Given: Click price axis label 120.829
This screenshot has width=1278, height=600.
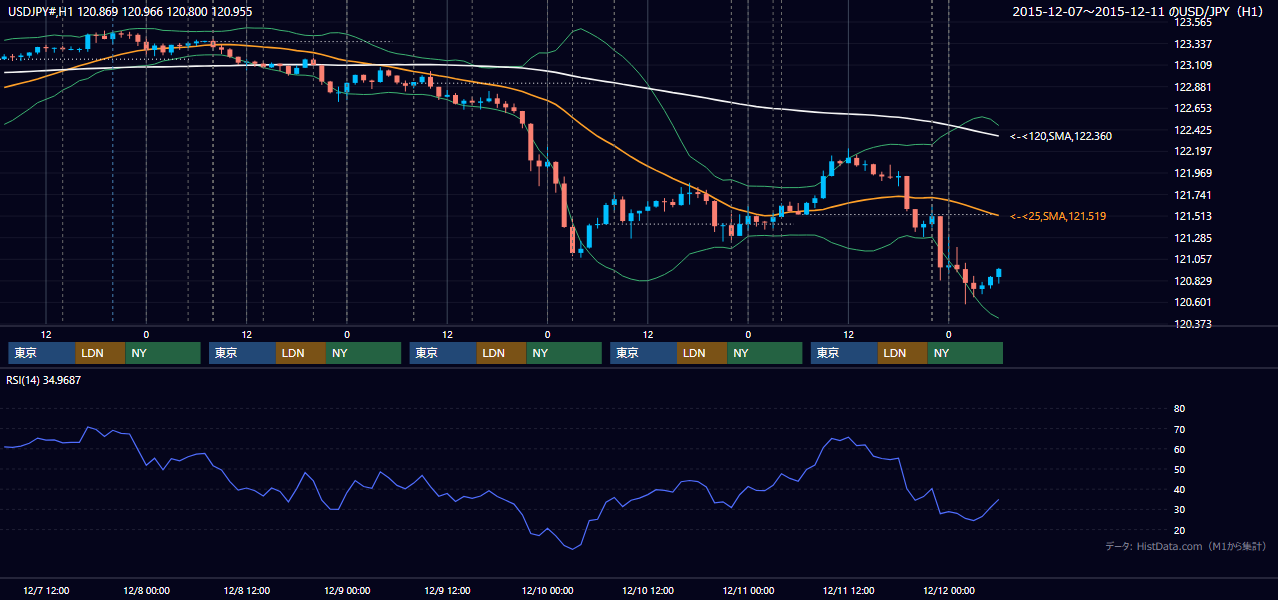Looking at the screenshot, I should click(1193, 281).
